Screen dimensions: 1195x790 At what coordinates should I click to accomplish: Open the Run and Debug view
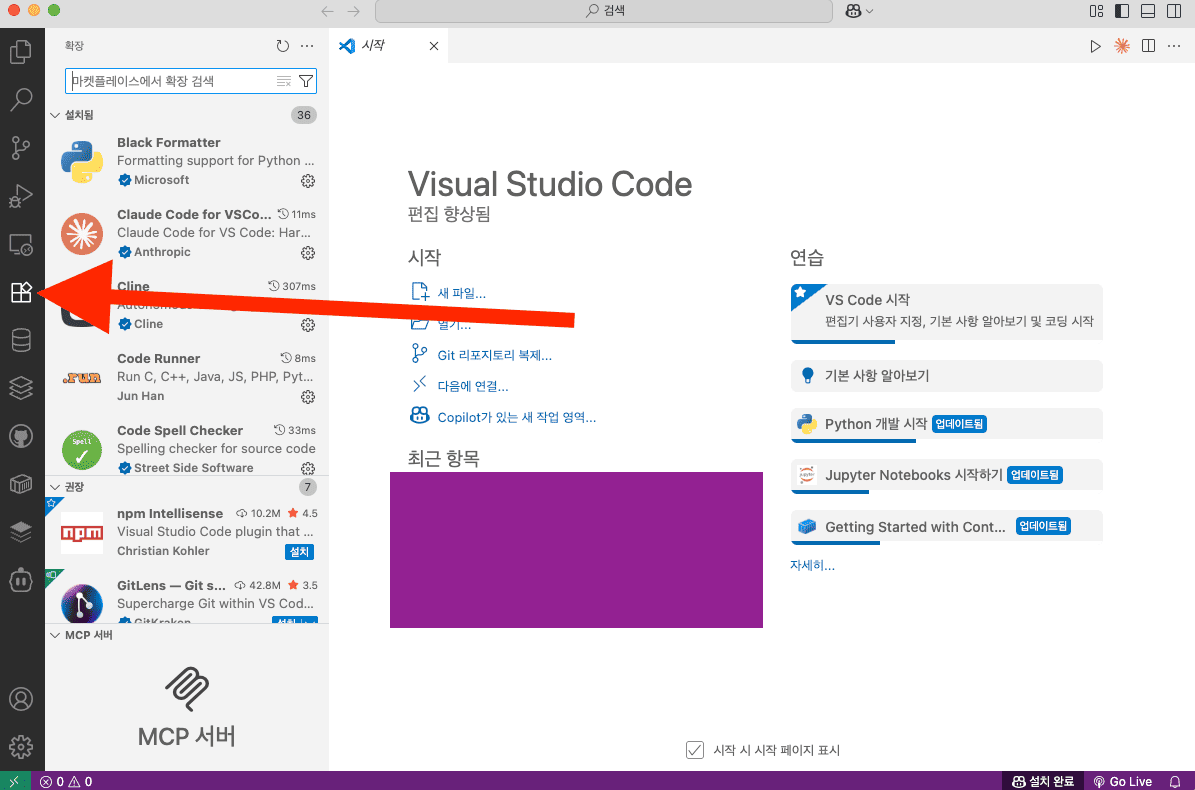point(21,196)
